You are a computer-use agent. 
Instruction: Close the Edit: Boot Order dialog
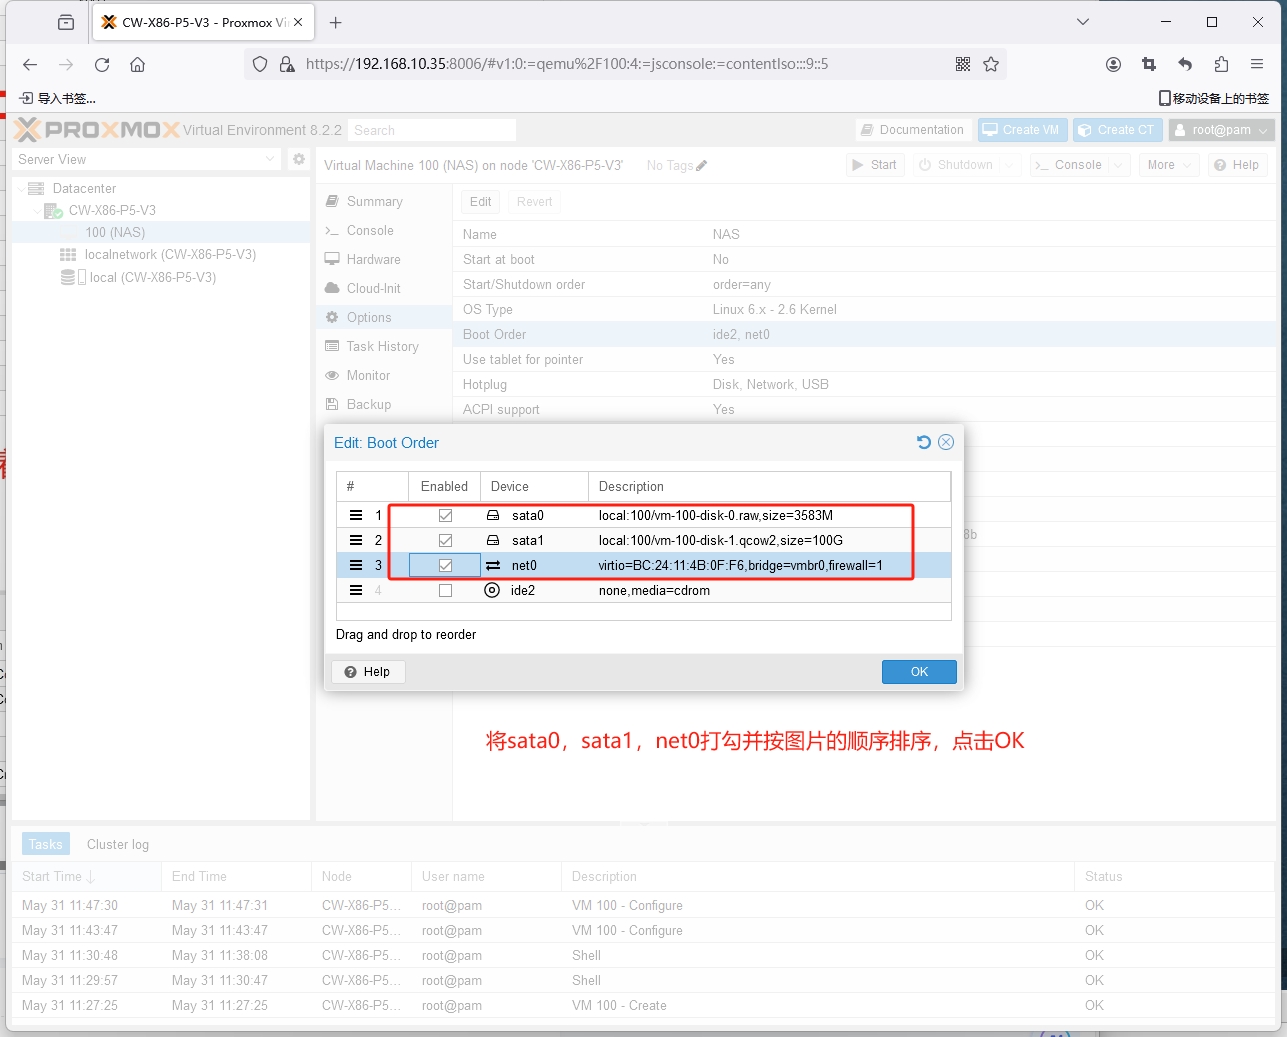[x=946, y=442]
